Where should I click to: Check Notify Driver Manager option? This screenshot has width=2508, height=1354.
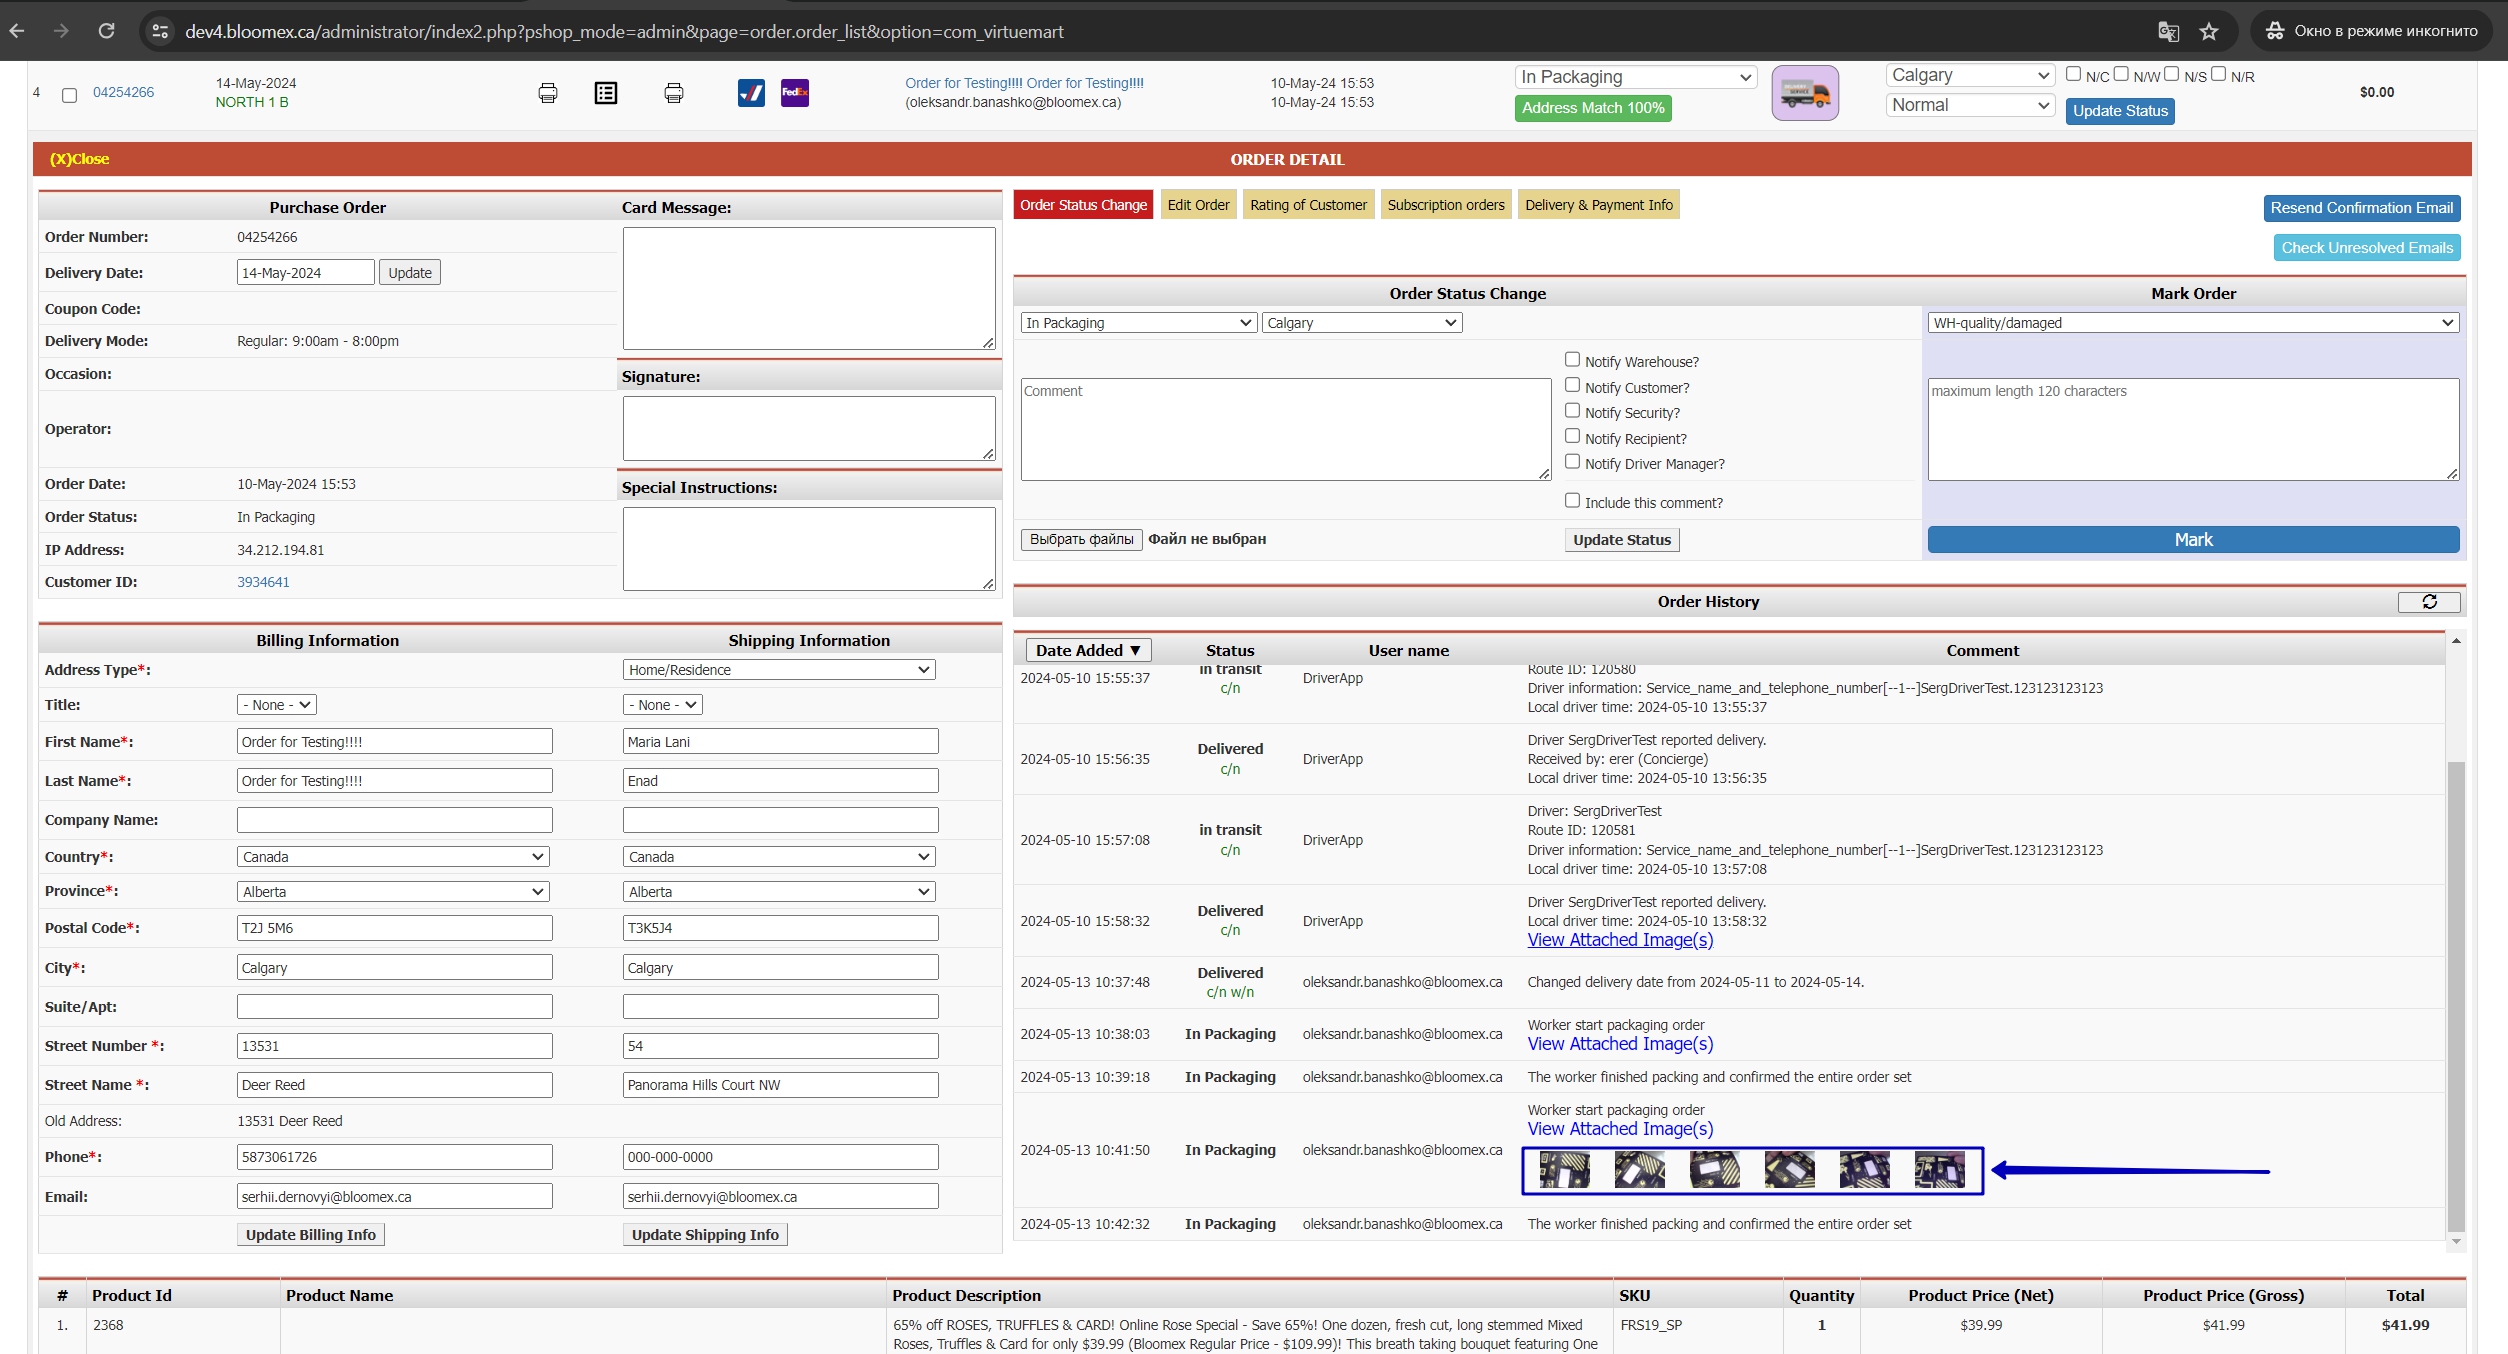[1572, 462]
